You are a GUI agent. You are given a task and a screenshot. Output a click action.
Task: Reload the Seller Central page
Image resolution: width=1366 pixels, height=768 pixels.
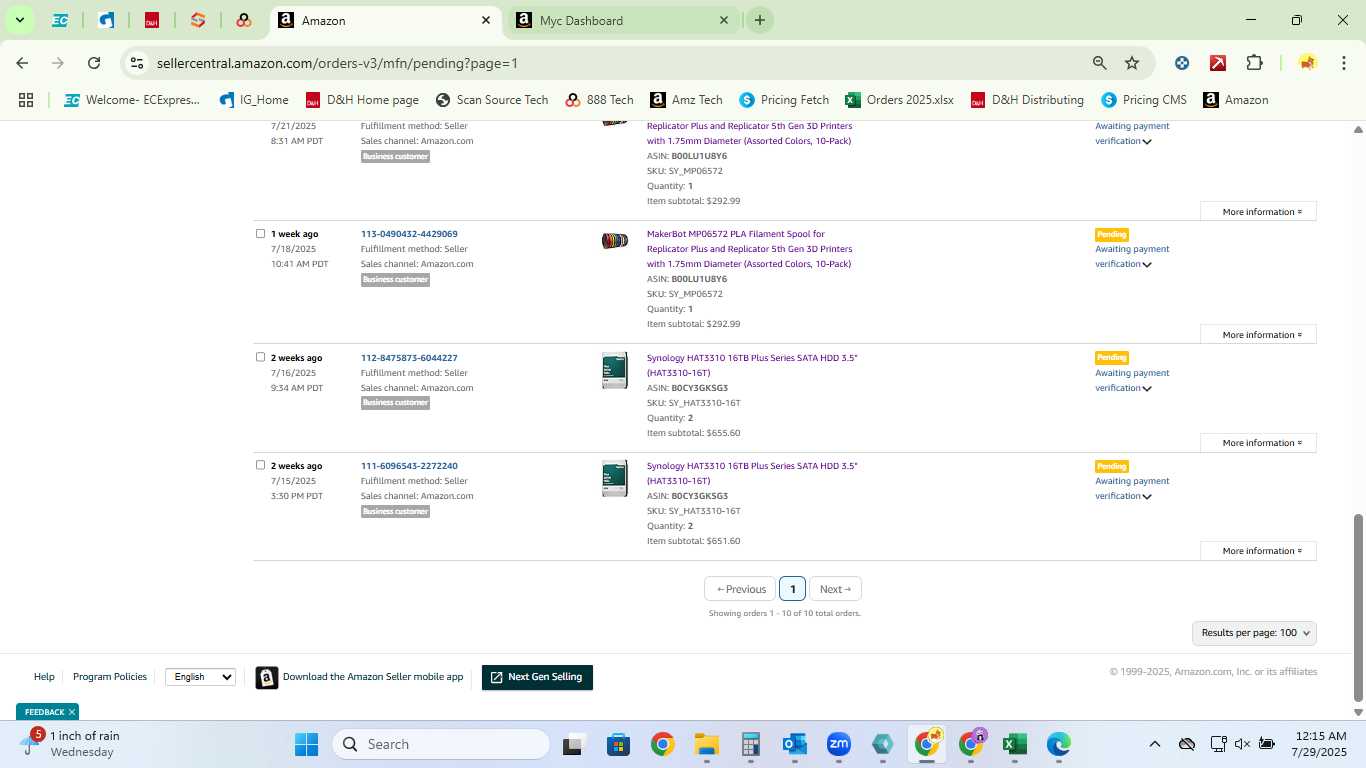[x=94, y=63]
